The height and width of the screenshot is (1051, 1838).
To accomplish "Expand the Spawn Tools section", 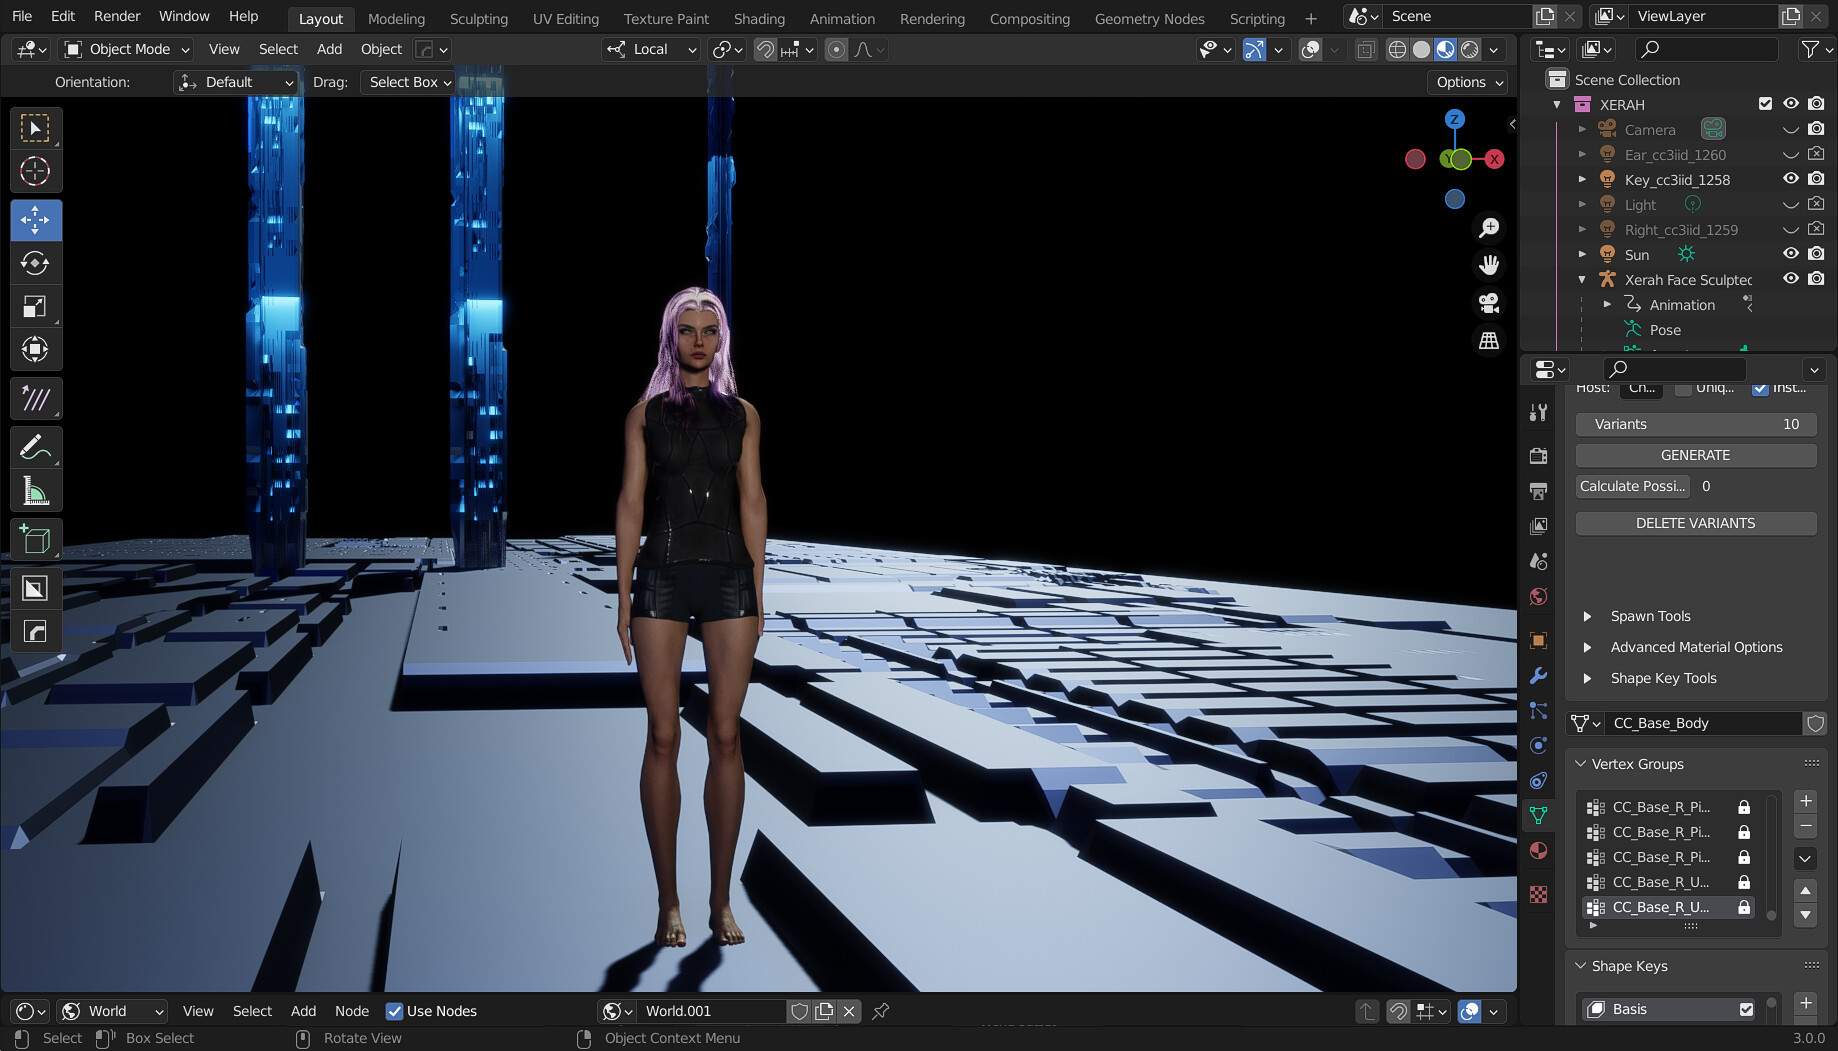I will pyautogui.click(x=1650, y=616).
